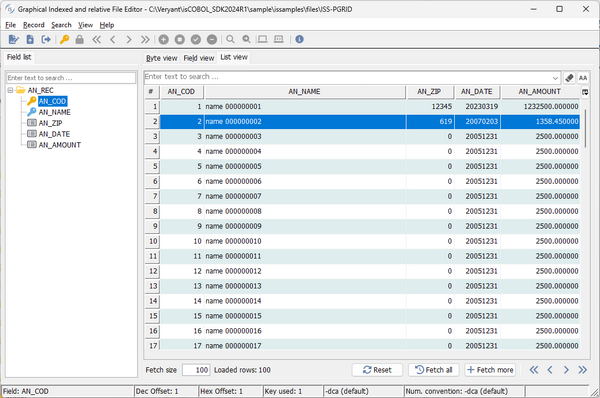Click the gray circle square icon in toolbar
The width and height of the screenshot is (600, 398).
click(179, 39)
